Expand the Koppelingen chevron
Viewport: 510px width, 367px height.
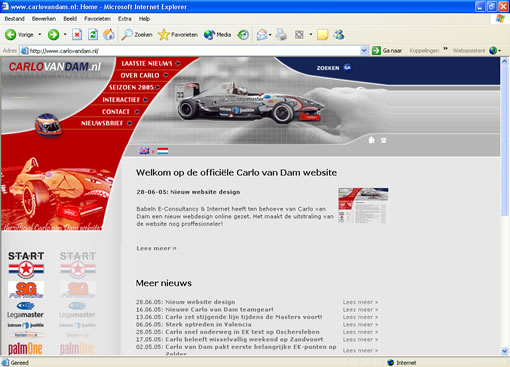(x=445, y=49)
